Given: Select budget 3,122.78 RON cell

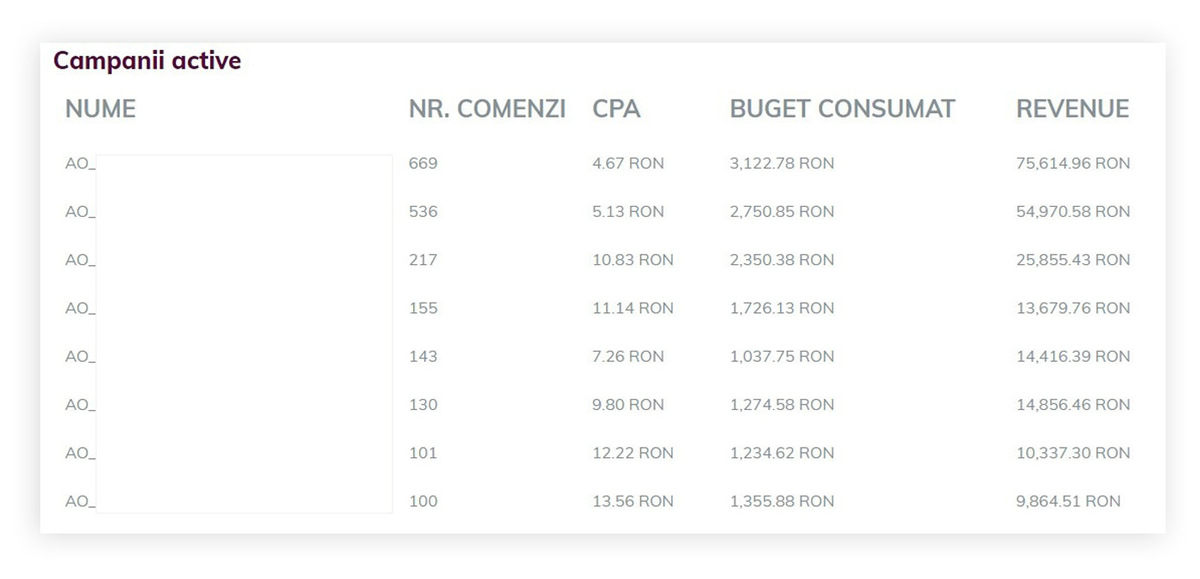Looking at the screenshot, I should coord(781,163).
